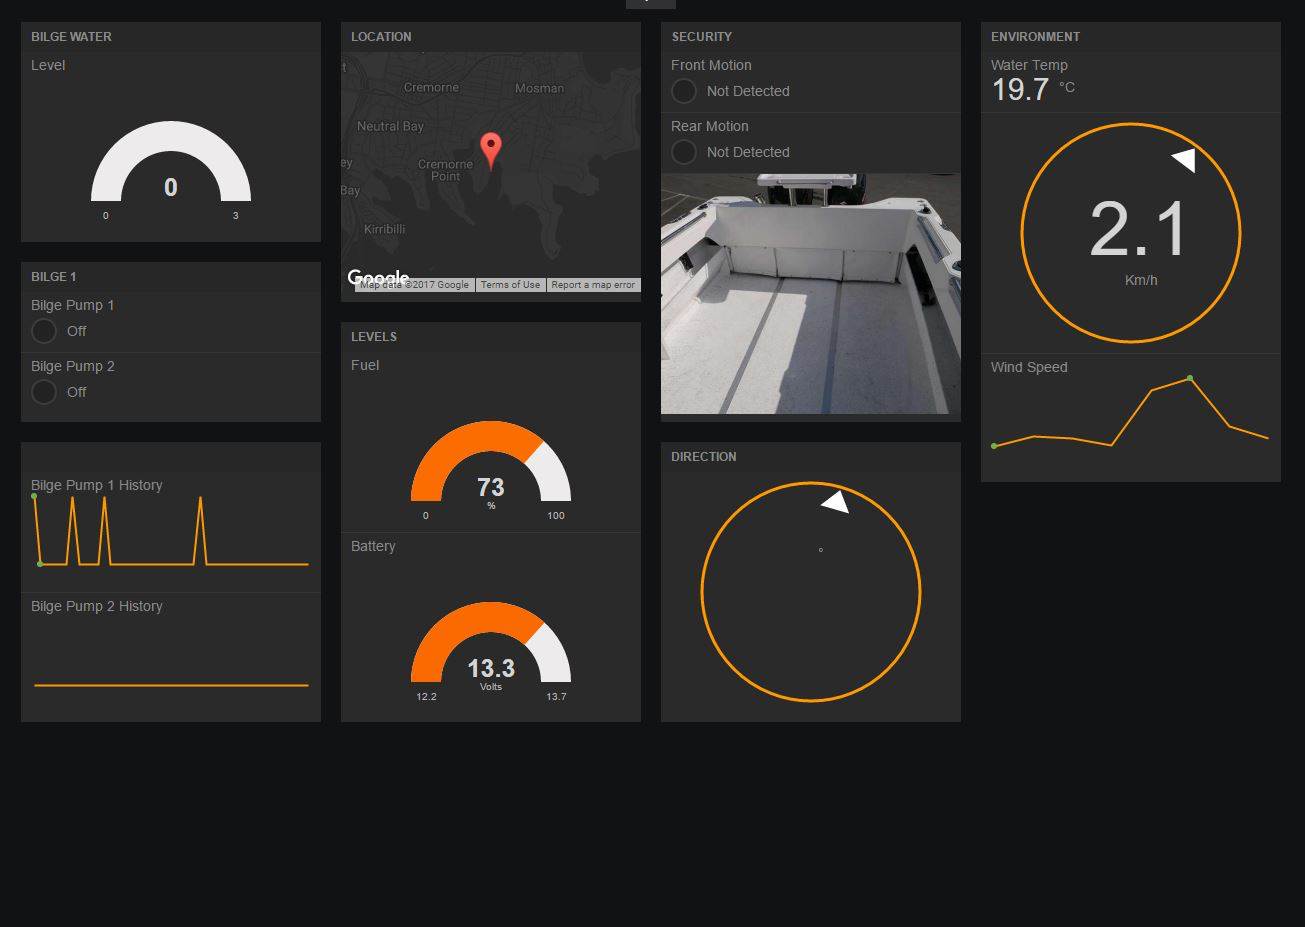Click the Battery gauge showing 13.3 Volts
The image size is (1305, 927).
(490, 646)
